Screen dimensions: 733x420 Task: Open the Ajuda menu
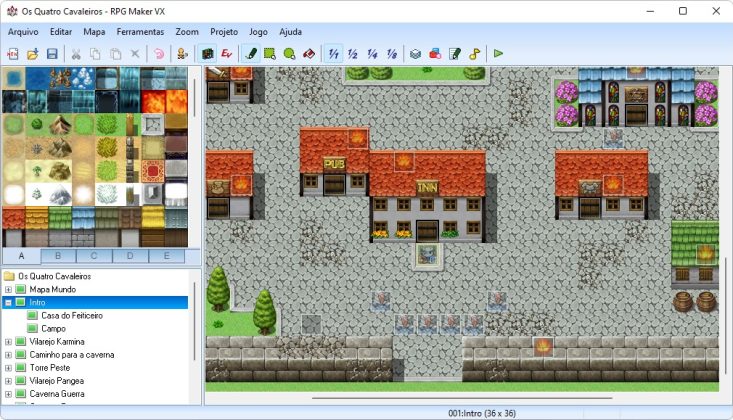pyautogui.click(x=290, y=32)
